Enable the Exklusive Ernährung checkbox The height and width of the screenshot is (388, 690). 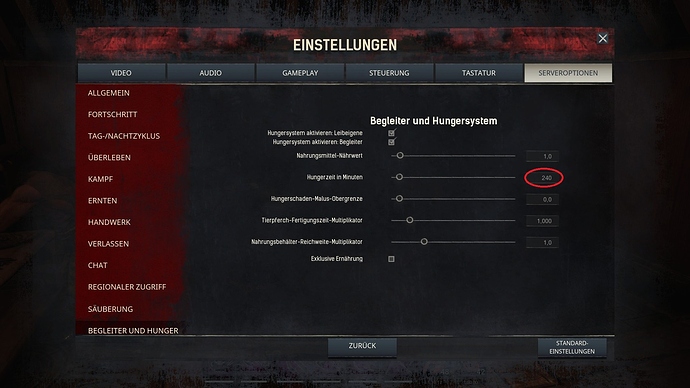click(391, 259)
